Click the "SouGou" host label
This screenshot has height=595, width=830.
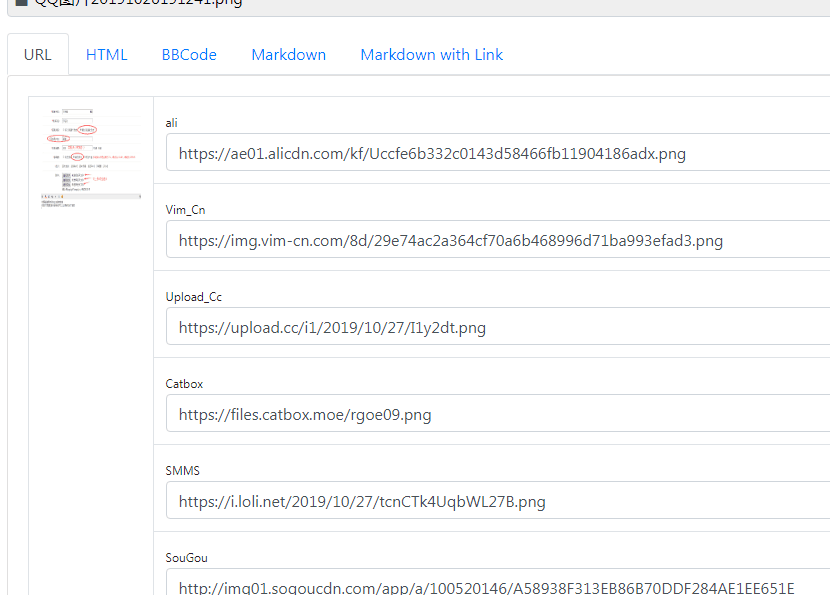pyautogui.click(x=186, y=557)
